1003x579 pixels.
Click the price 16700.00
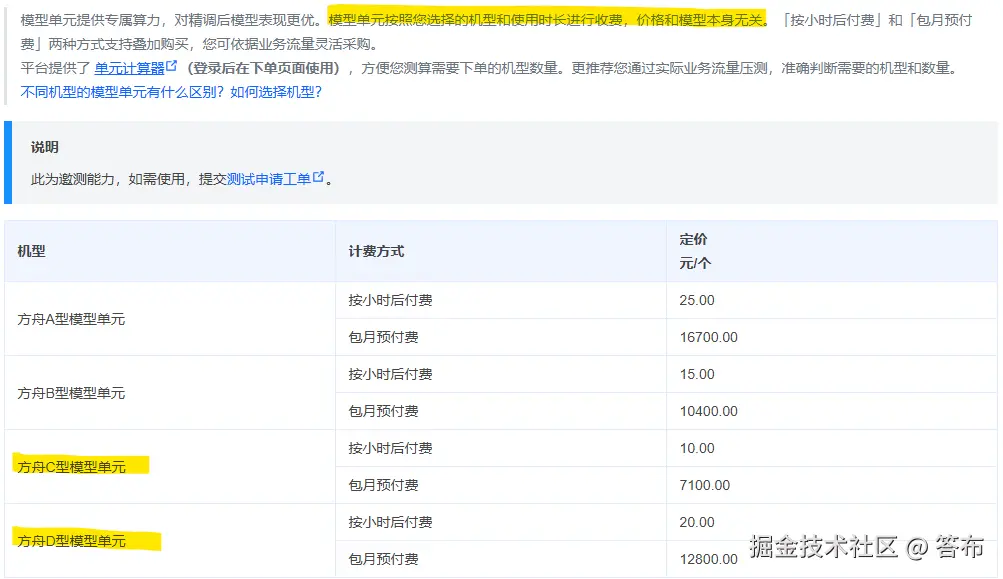[x=709, y=337]
